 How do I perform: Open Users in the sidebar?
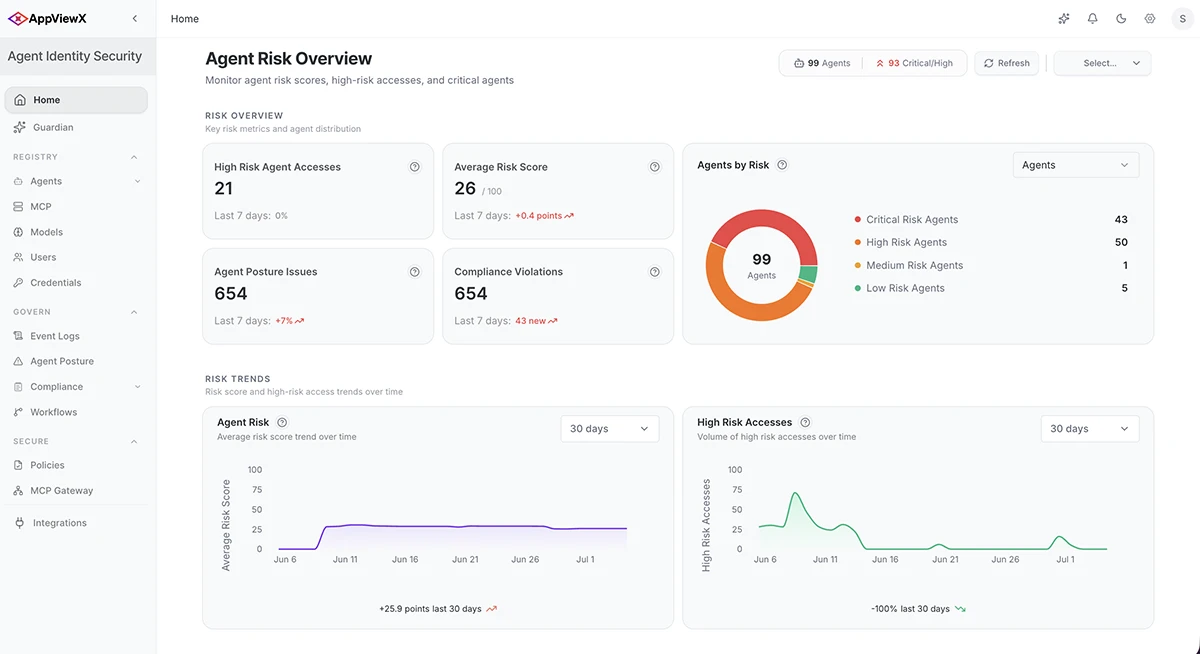pos(76,257)
